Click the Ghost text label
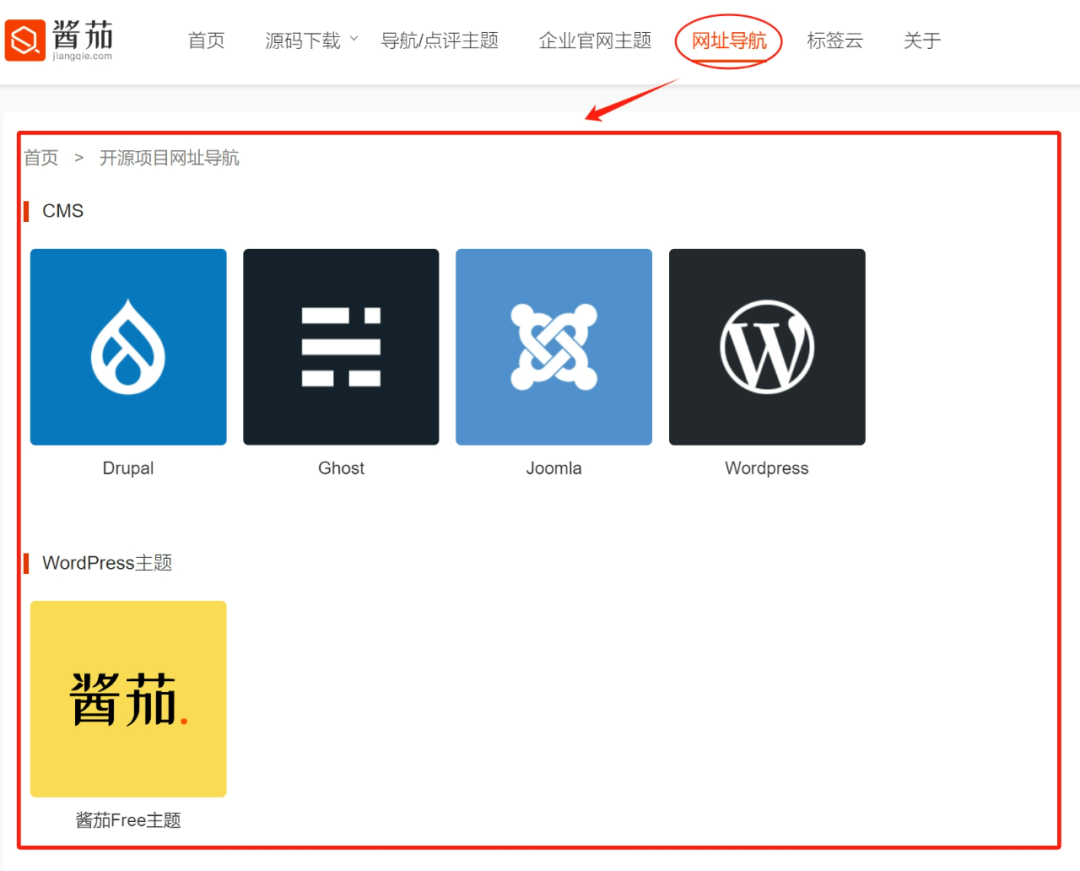The image size is (1080, 871). tap(341, 468)
